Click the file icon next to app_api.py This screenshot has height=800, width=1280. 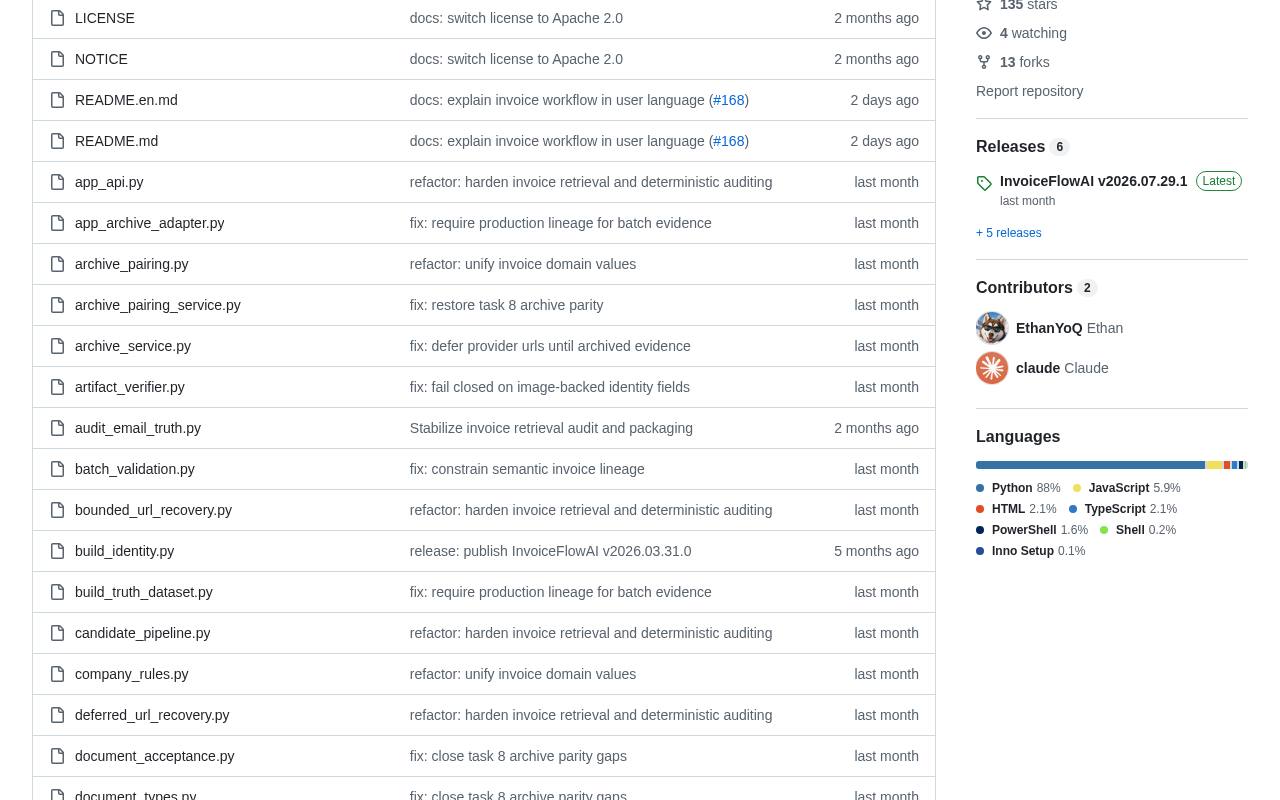(57, 182)
